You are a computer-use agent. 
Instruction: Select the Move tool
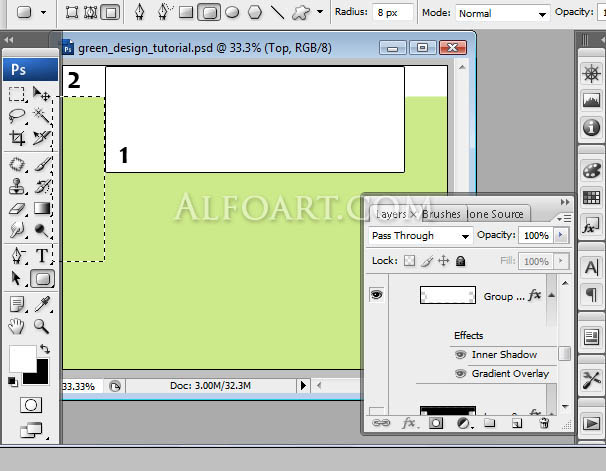tap(41, 94)
